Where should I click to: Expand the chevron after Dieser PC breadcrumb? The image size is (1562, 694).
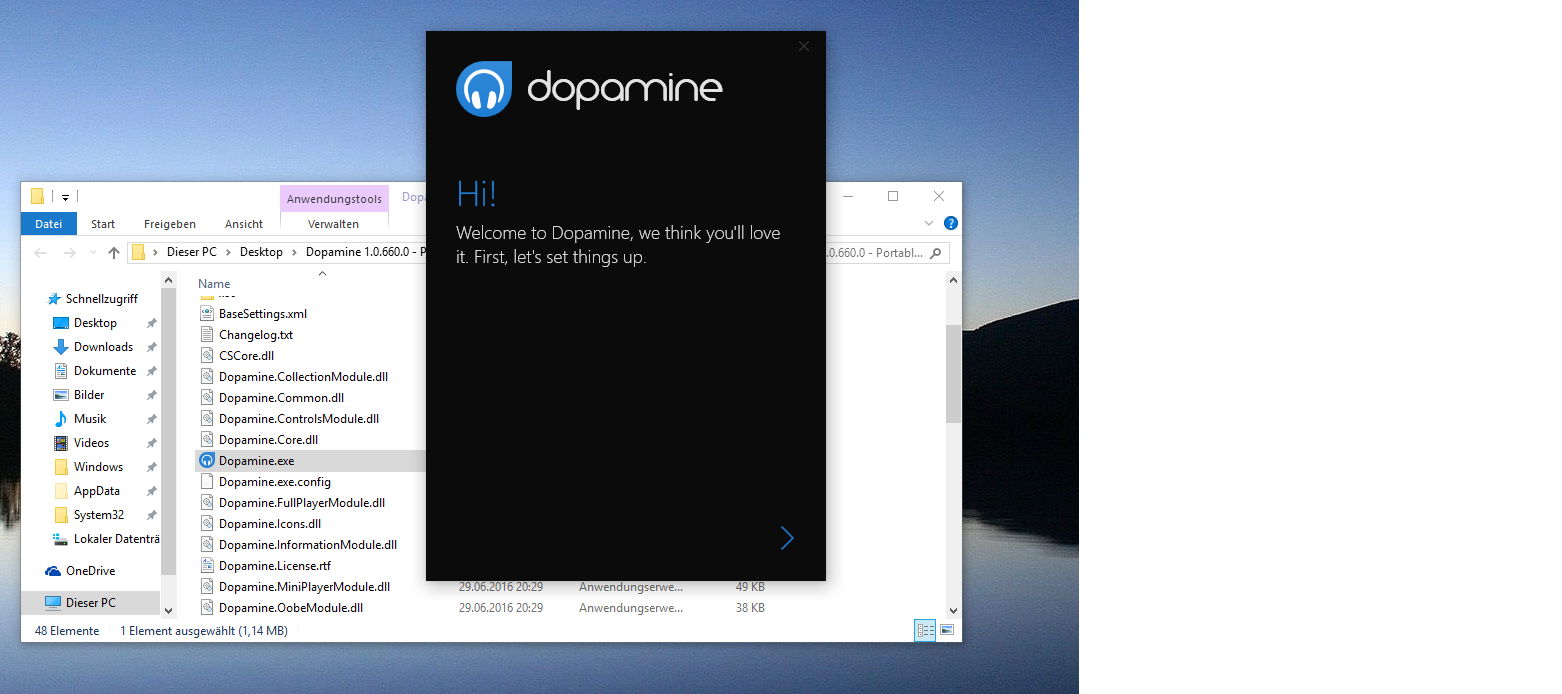click(228, 253)
